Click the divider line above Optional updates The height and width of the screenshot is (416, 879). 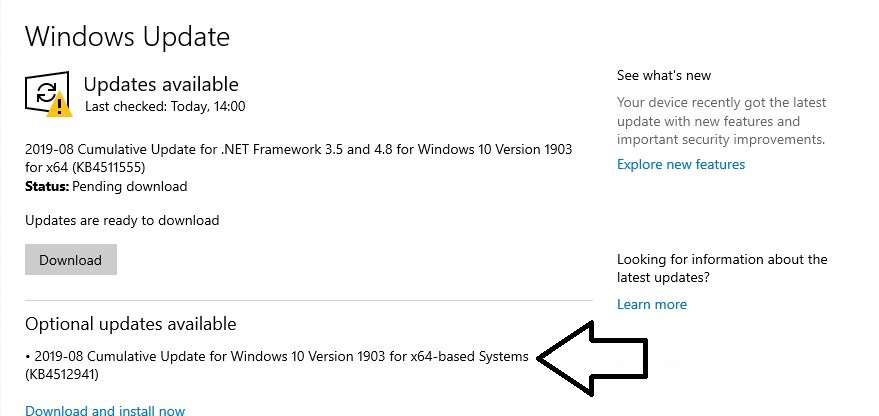point(309,301)
